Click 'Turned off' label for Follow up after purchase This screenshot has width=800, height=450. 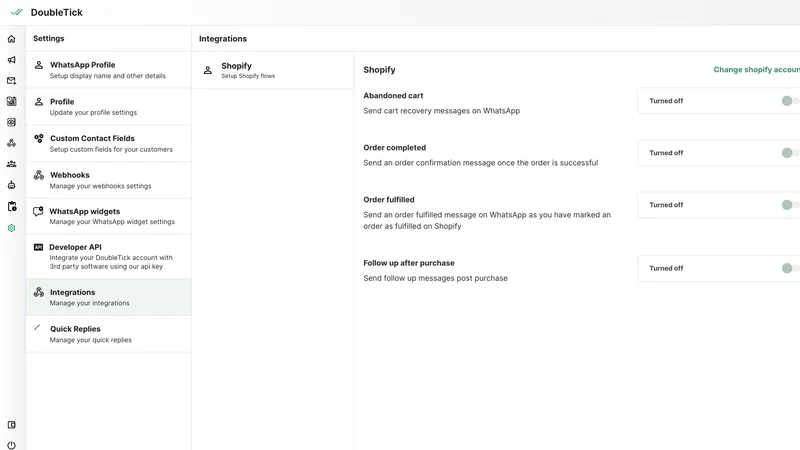[x=666, y=268]
